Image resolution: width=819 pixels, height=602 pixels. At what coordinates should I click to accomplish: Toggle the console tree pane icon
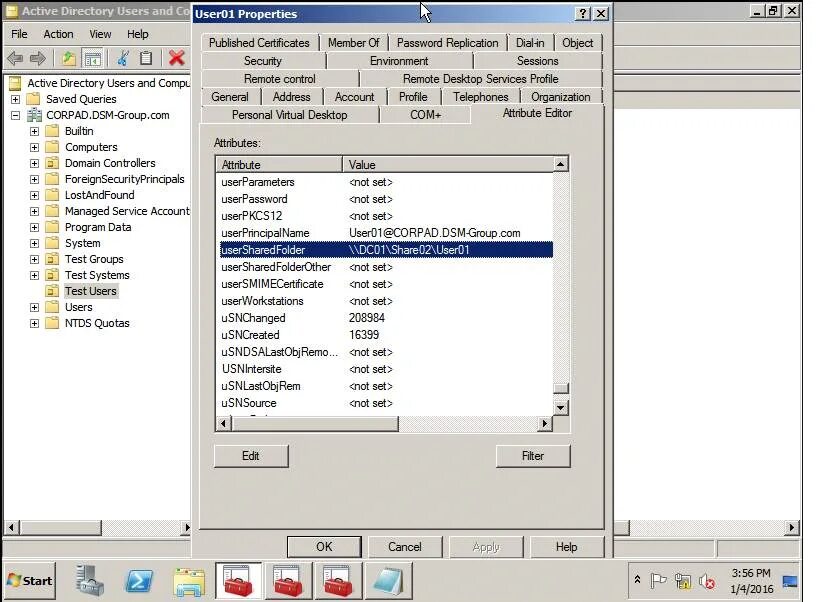(x=92, y=58)
